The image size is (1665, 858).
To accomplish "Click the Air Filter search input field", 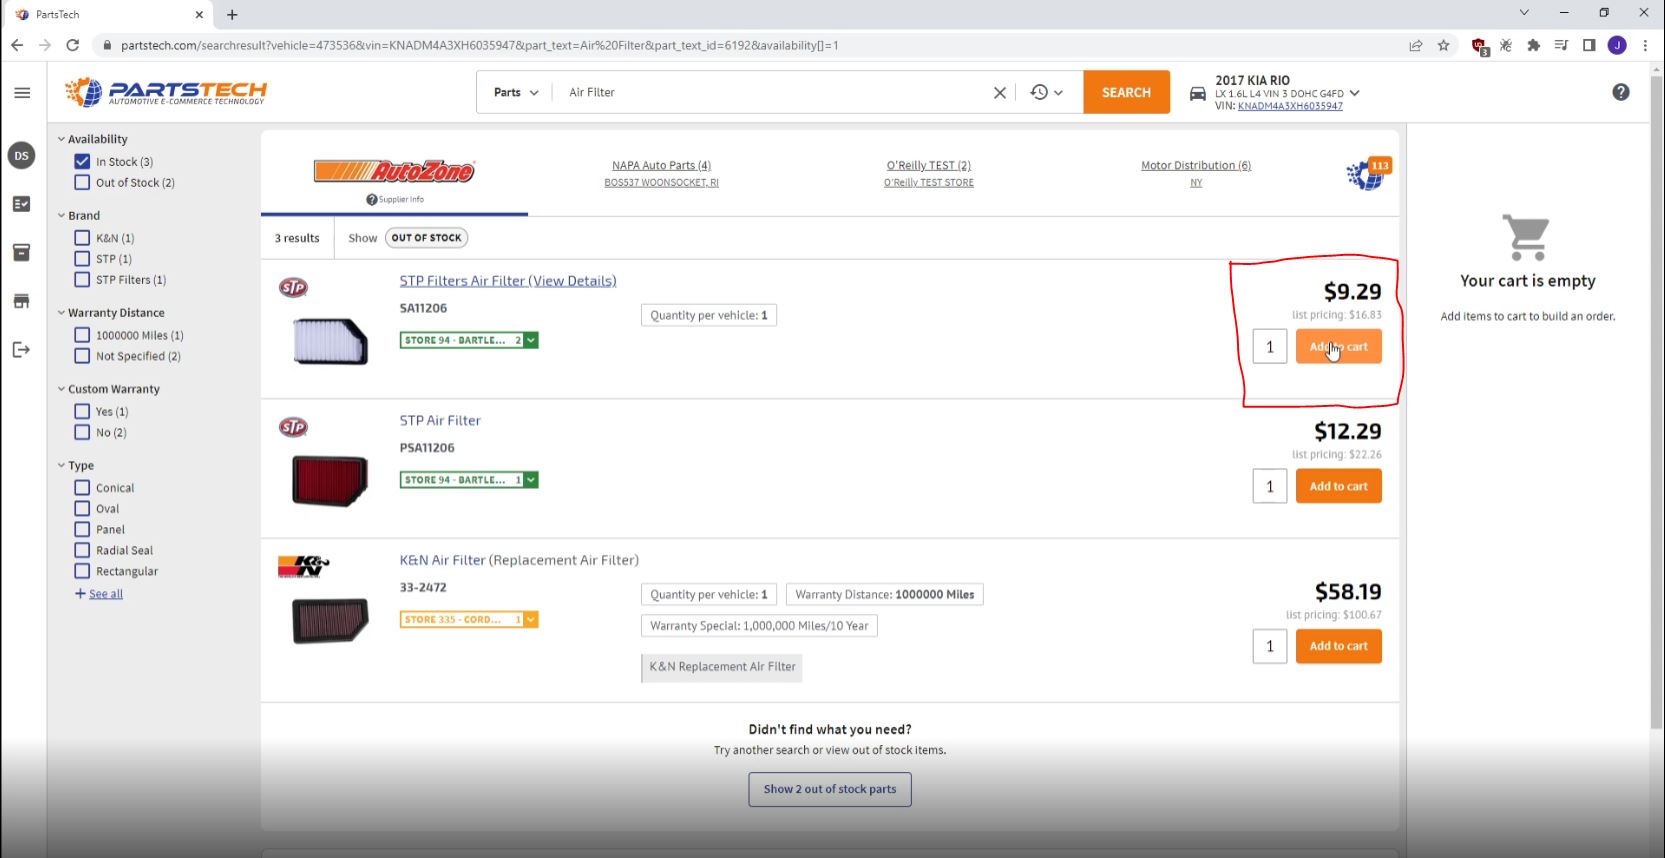I will click(x=770, y=93).
